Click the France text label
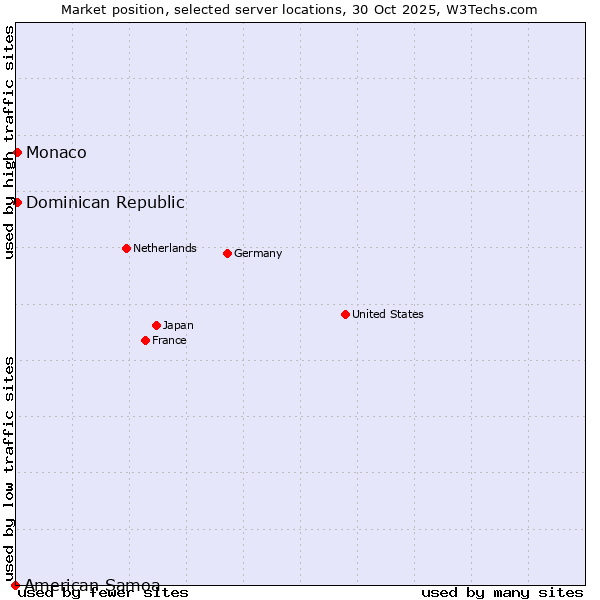 [169, 340]
